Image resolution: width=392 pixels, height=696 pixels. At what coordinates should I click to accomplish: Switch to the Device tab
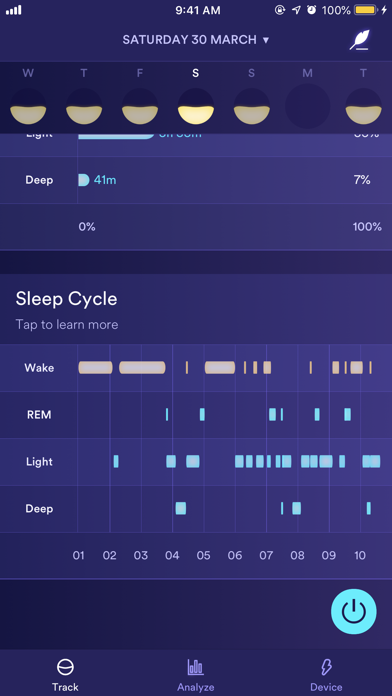click(x=326, y=676)
